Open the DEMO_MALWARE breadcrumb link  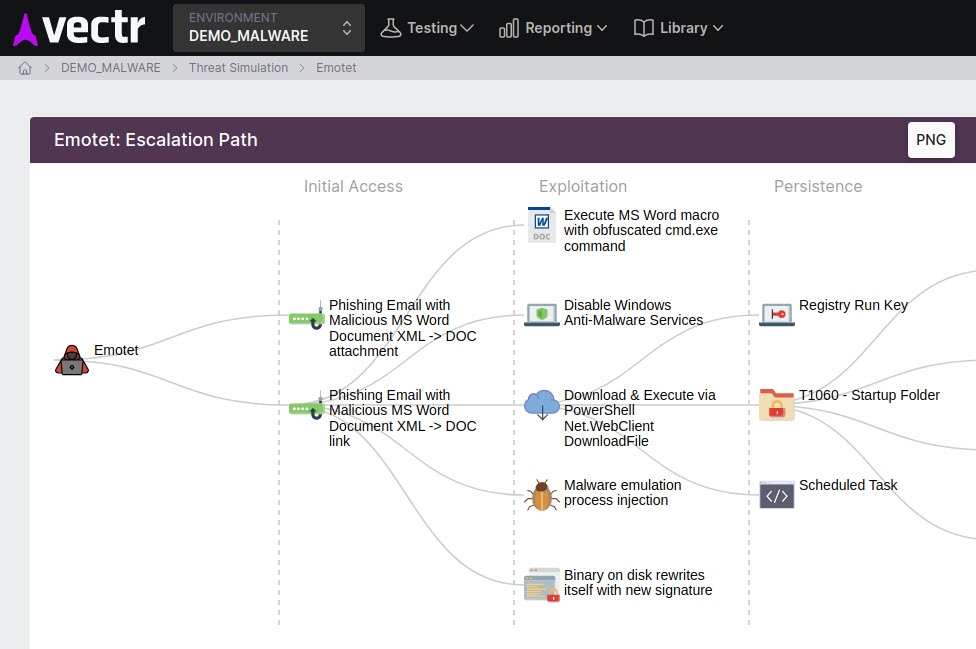[111, 68]
